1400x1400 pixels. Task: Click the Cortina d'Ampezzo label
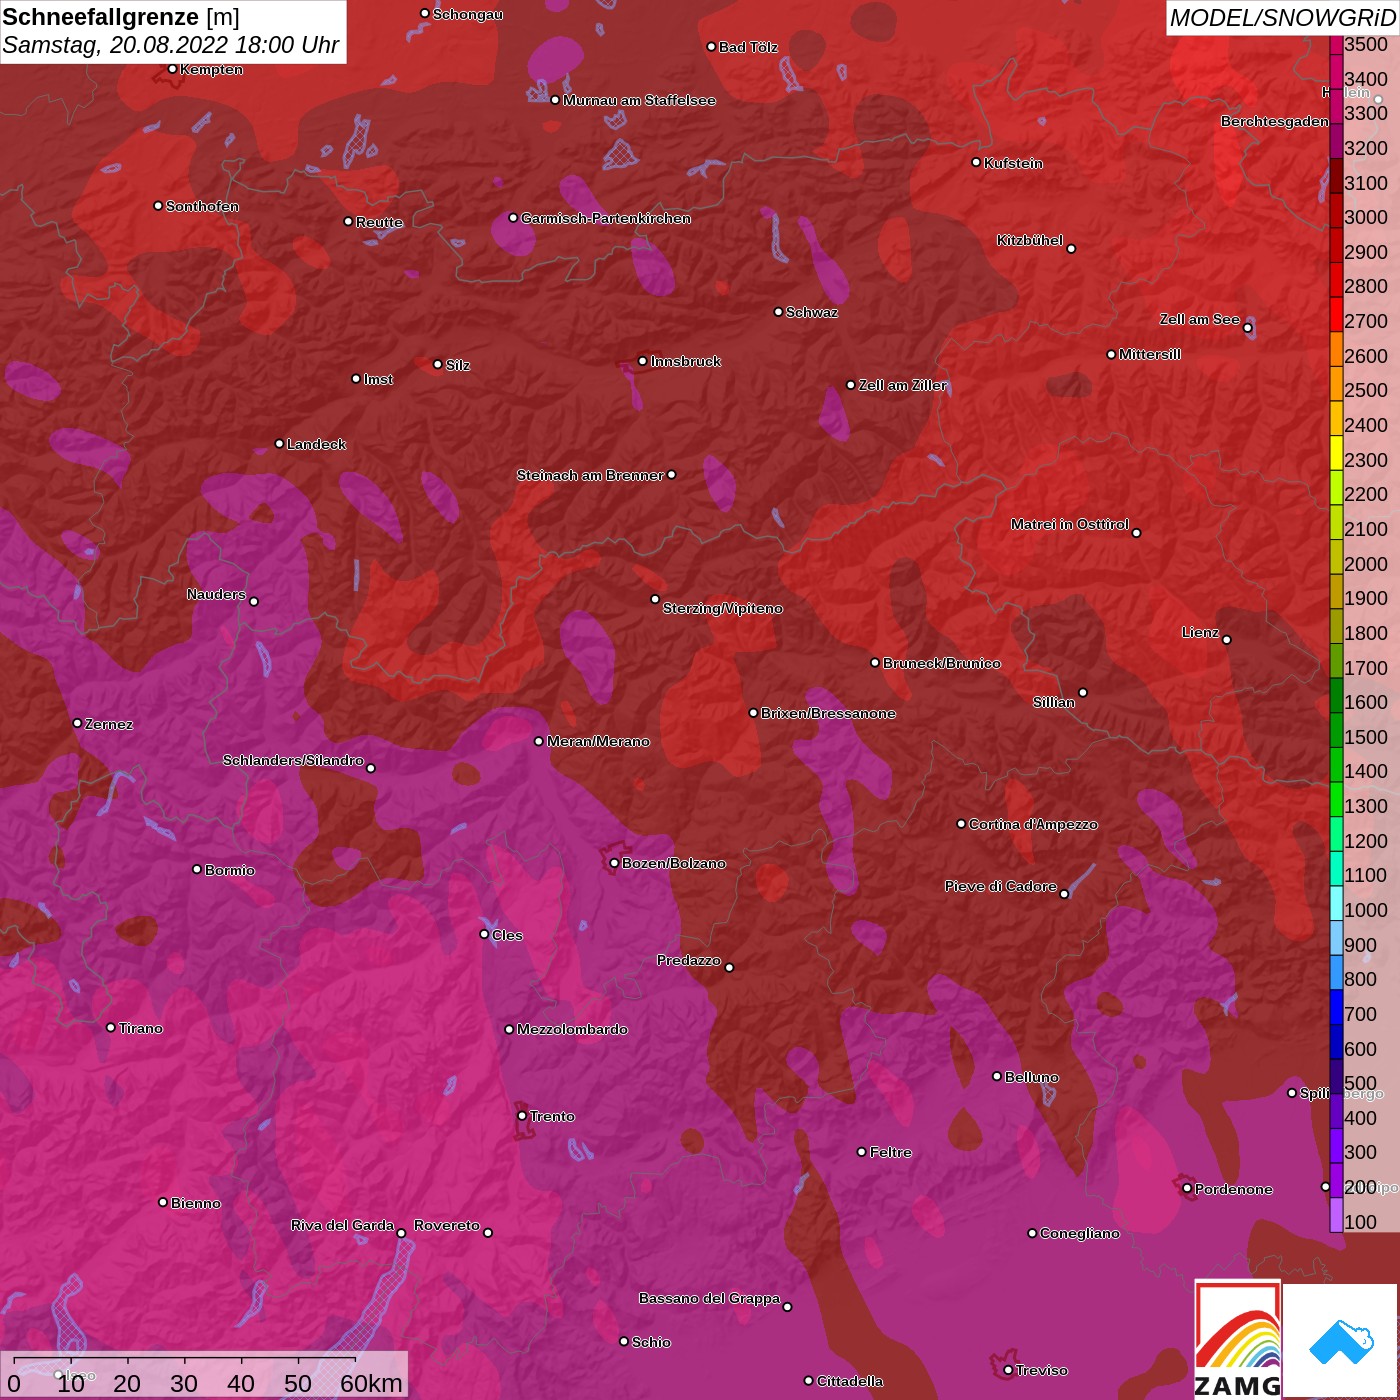pyautogui.click(x=1033, y=824)
